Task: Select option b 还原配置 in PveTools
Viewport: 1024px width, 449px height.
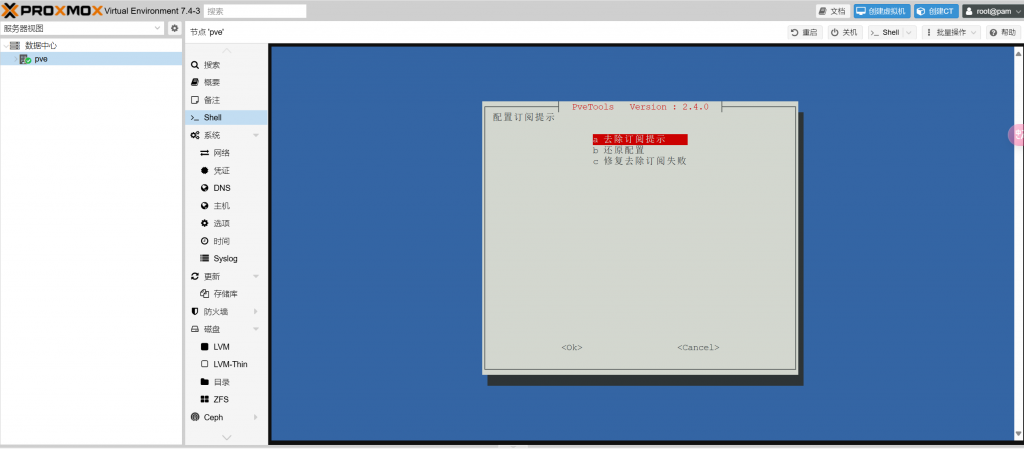Action: click(x=619, y=150)
